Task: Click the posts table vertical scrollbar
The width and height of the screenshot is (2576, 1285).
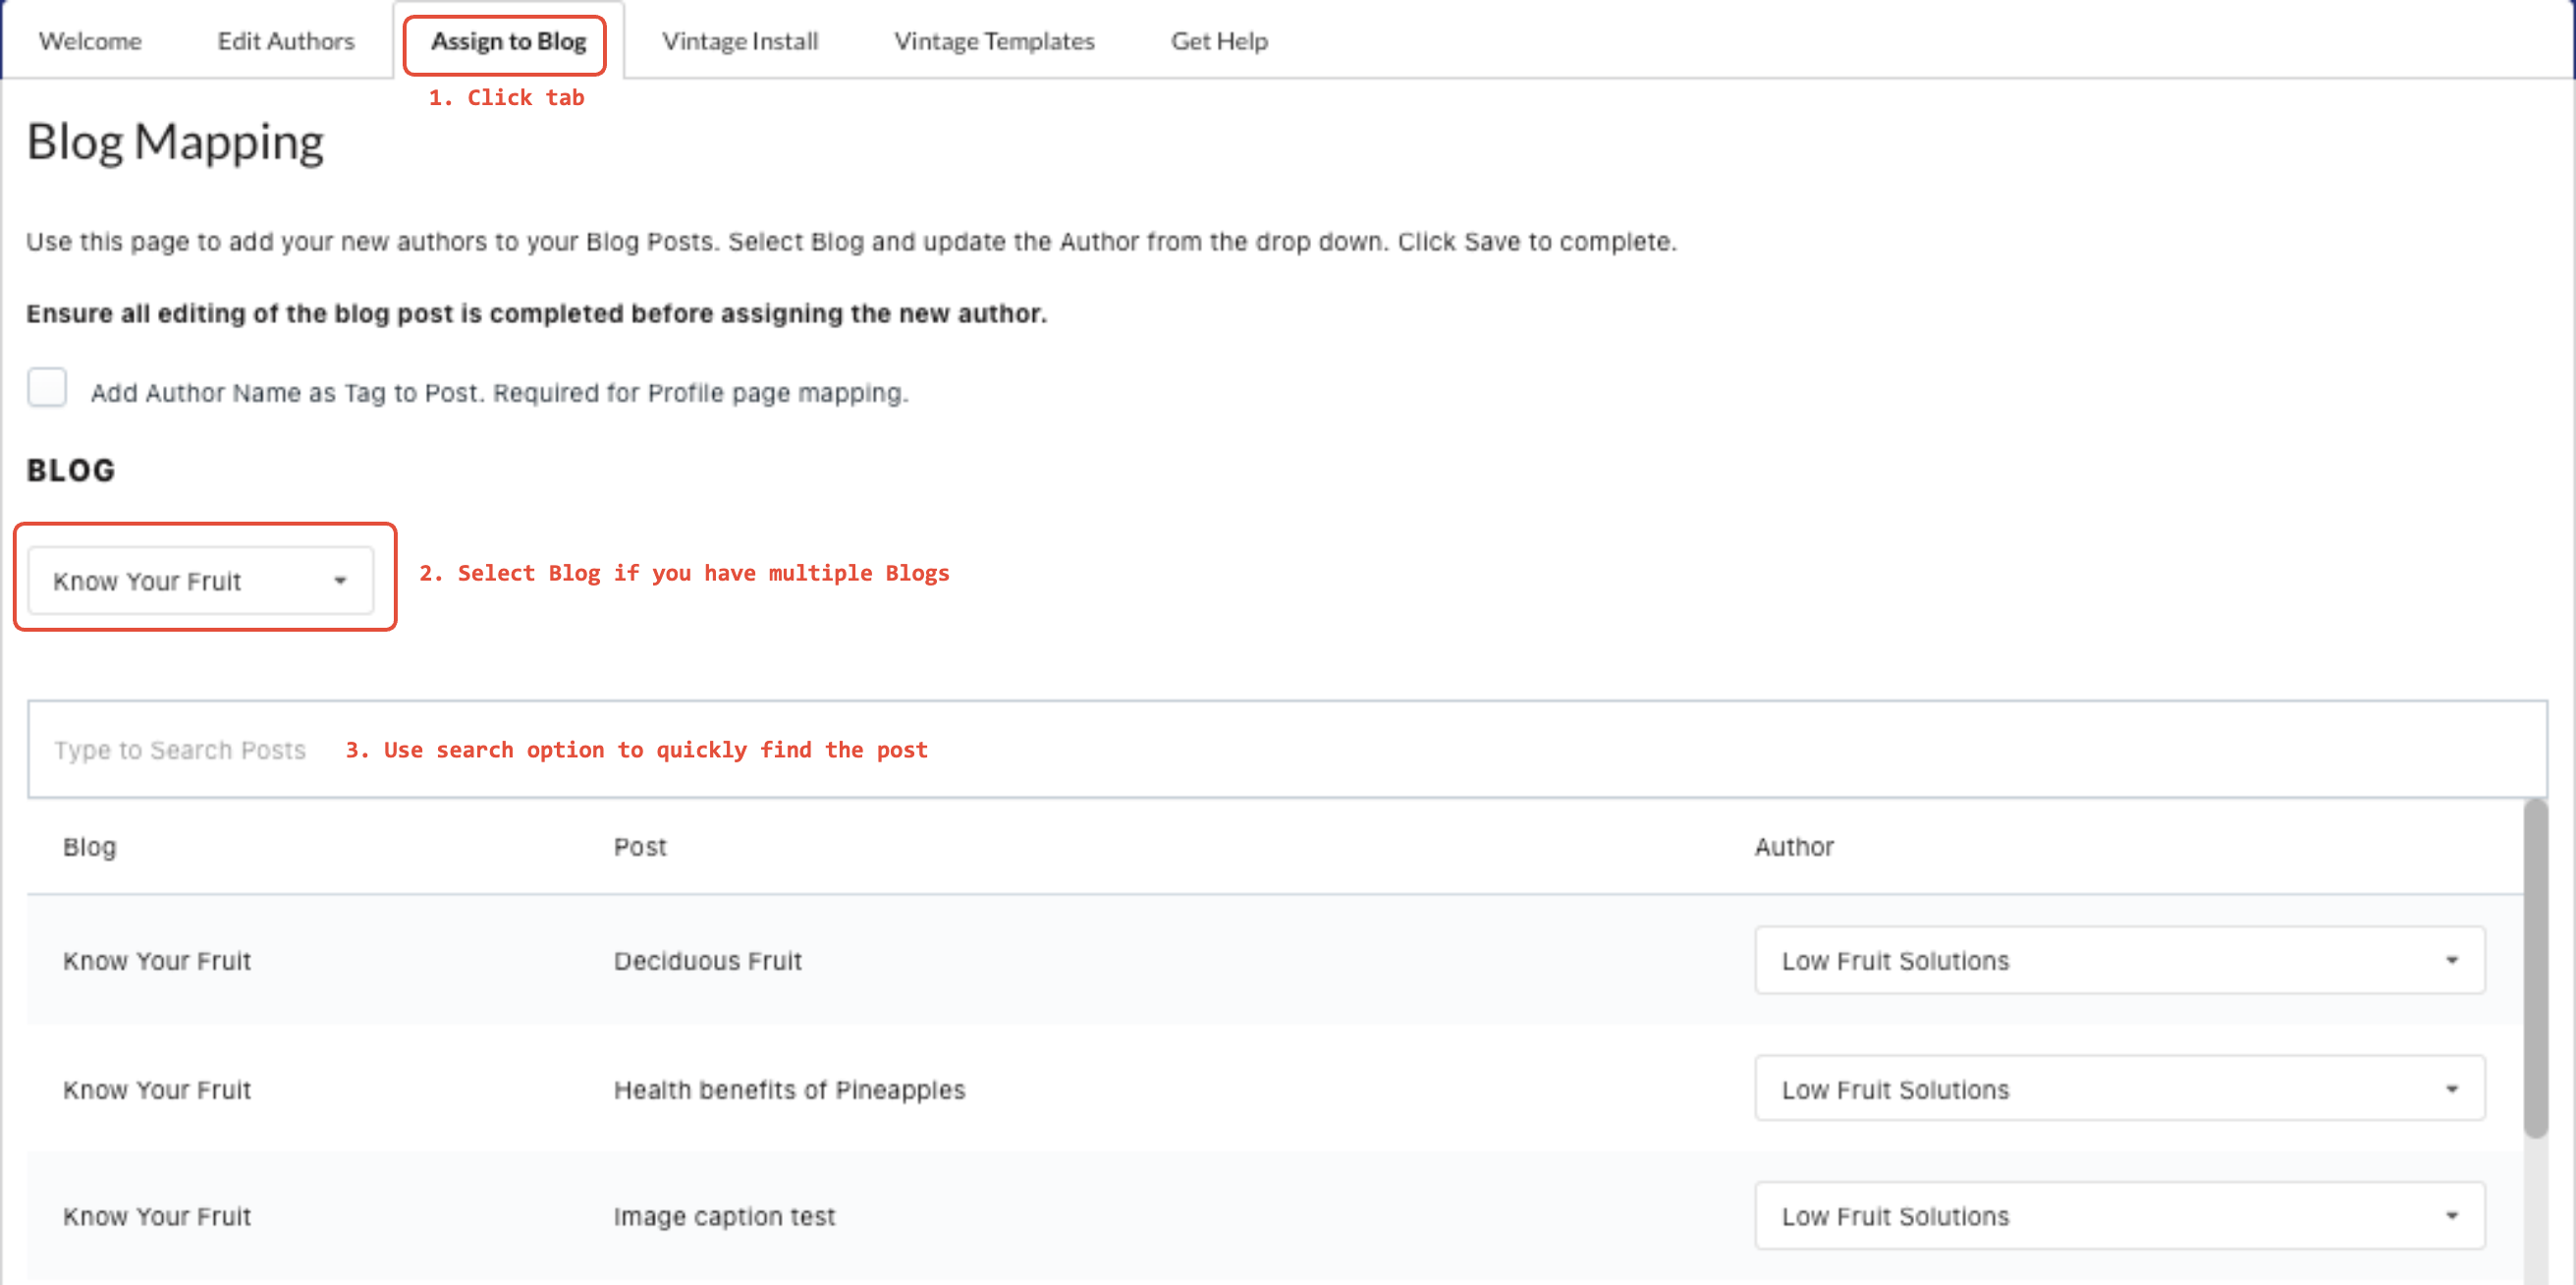Action: coord(2534,968)
